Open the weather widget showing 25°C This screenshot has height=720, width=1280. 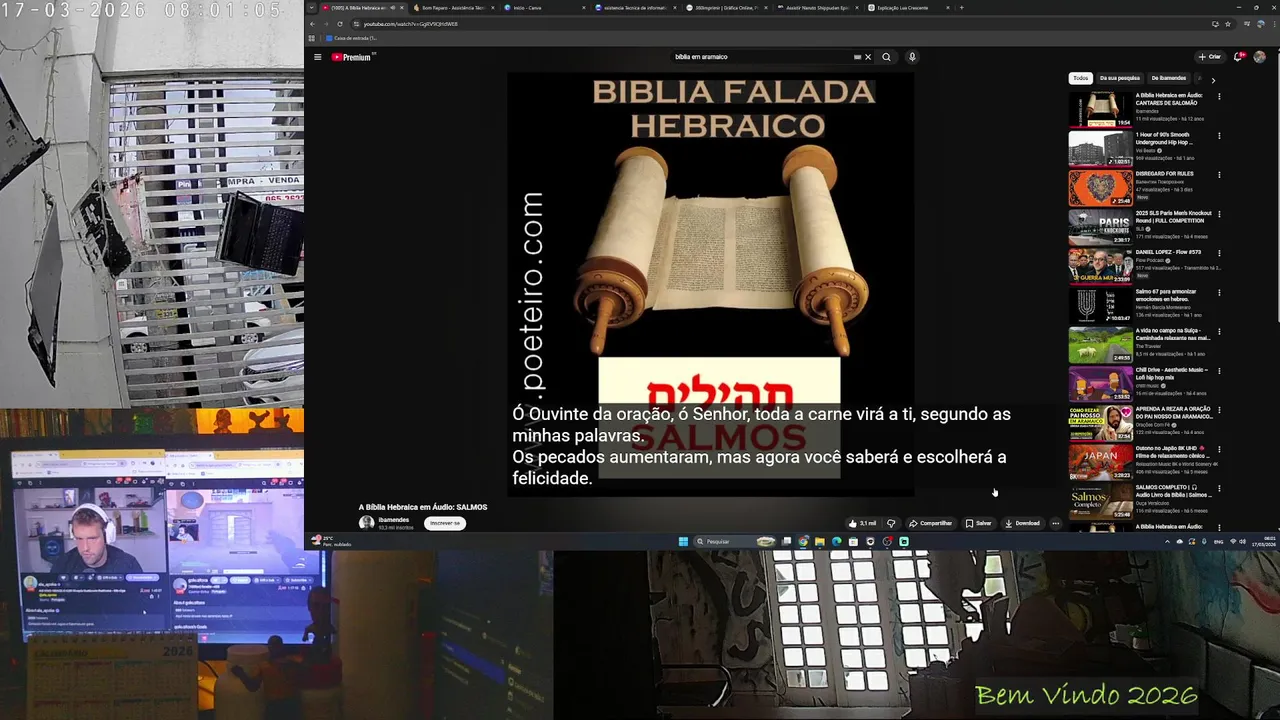tap(331, 541)
